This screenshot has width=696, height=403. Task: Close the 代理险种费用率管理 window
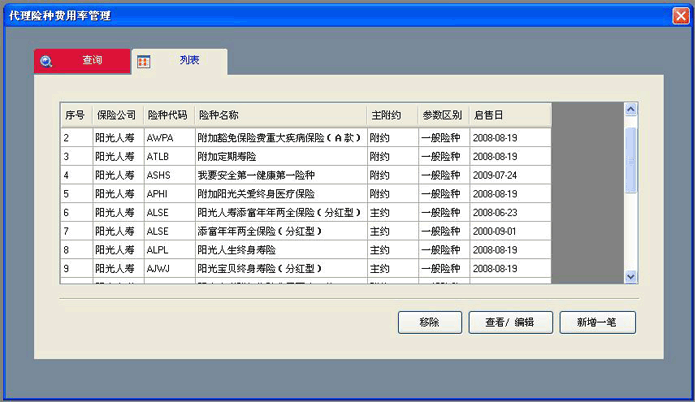(681, 16)
